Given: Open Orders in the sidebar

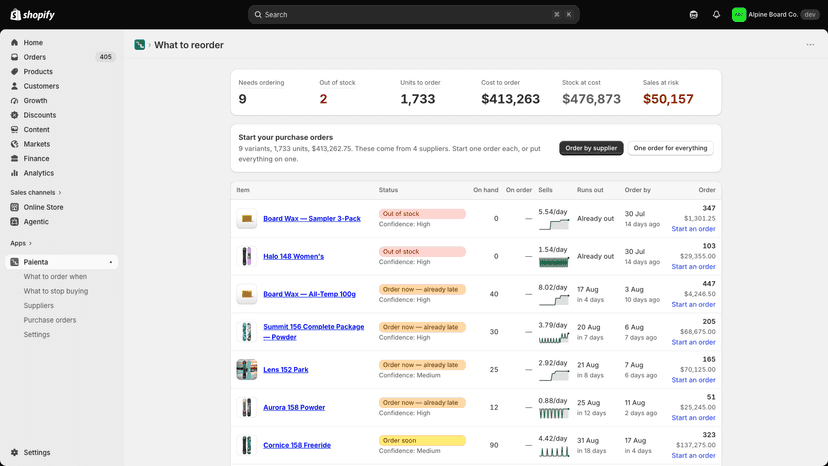Looking at the screenshot, I should point(34,57).
